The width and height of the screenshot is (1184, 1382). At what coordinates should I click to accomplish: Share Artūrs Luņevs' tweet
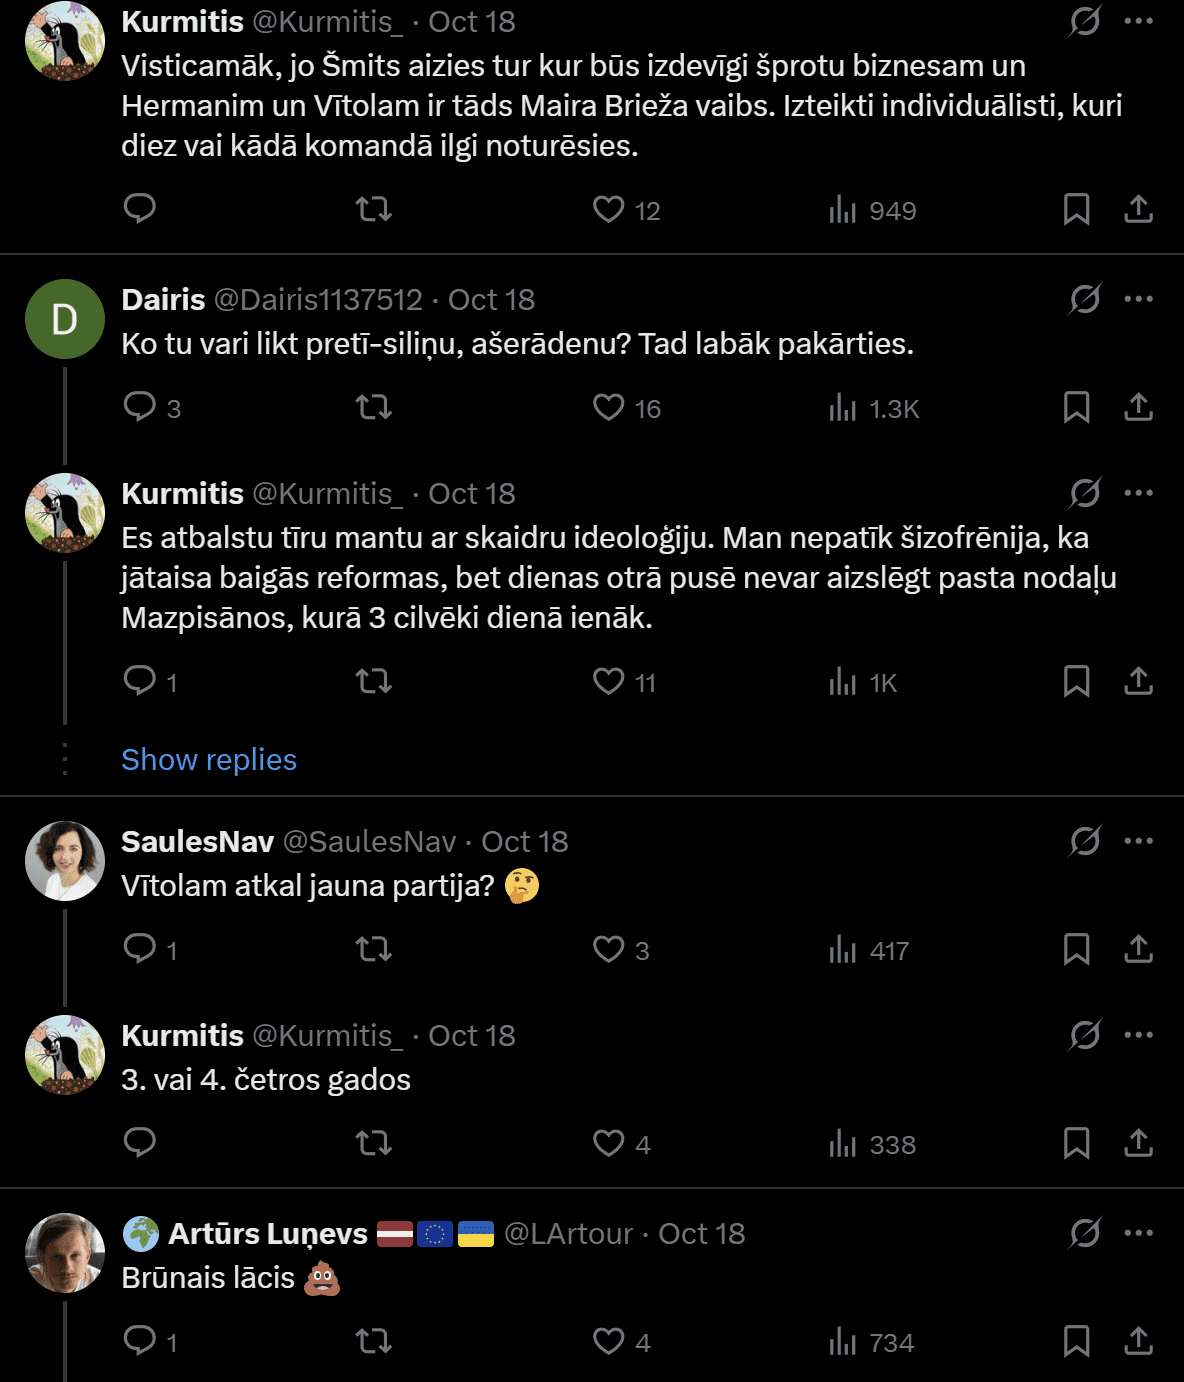tap(1138, 1341)
